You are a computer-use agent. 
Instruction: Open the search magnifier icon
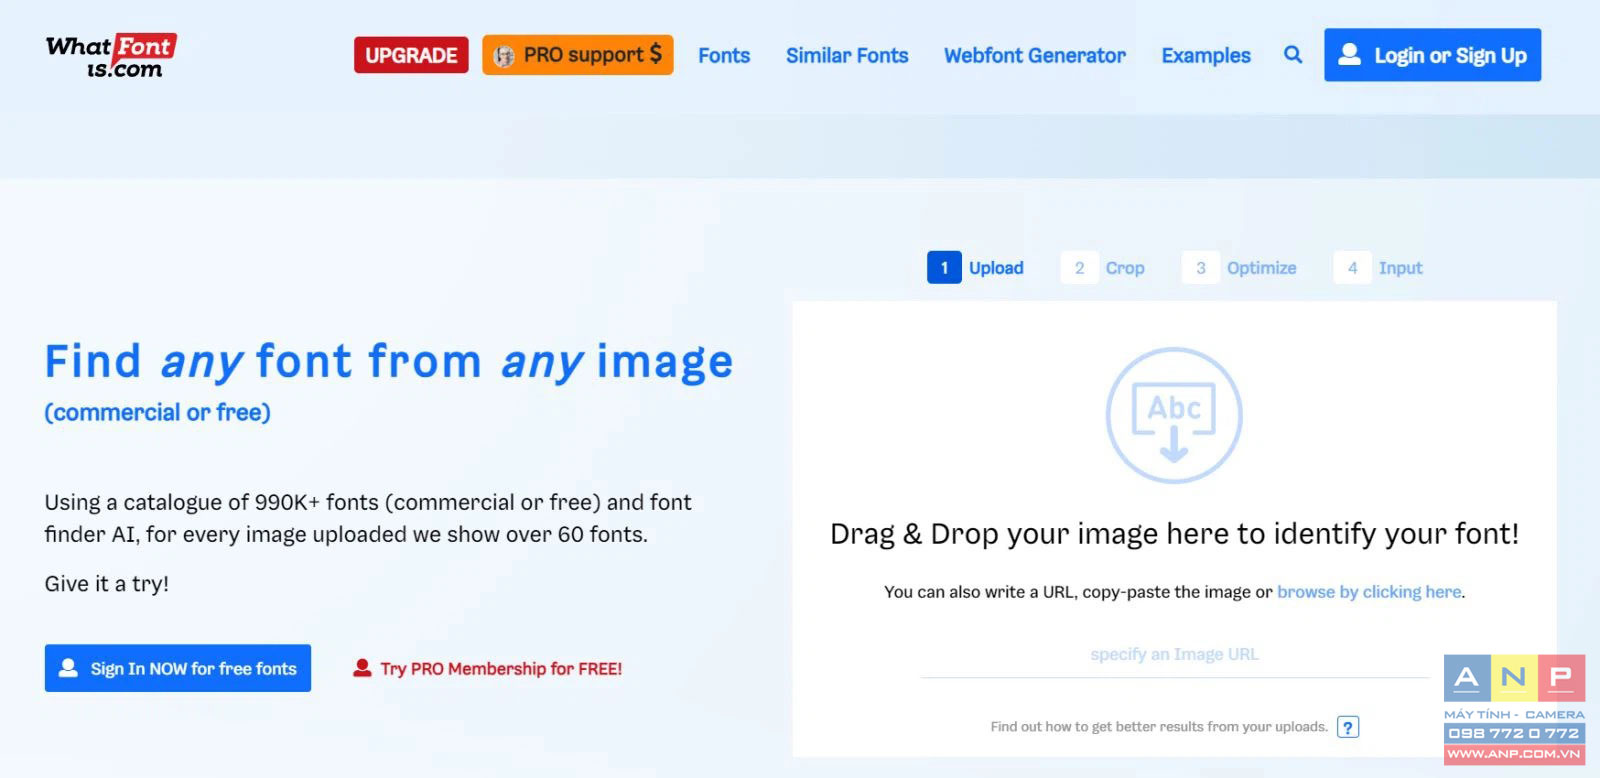pos(1293,55)
